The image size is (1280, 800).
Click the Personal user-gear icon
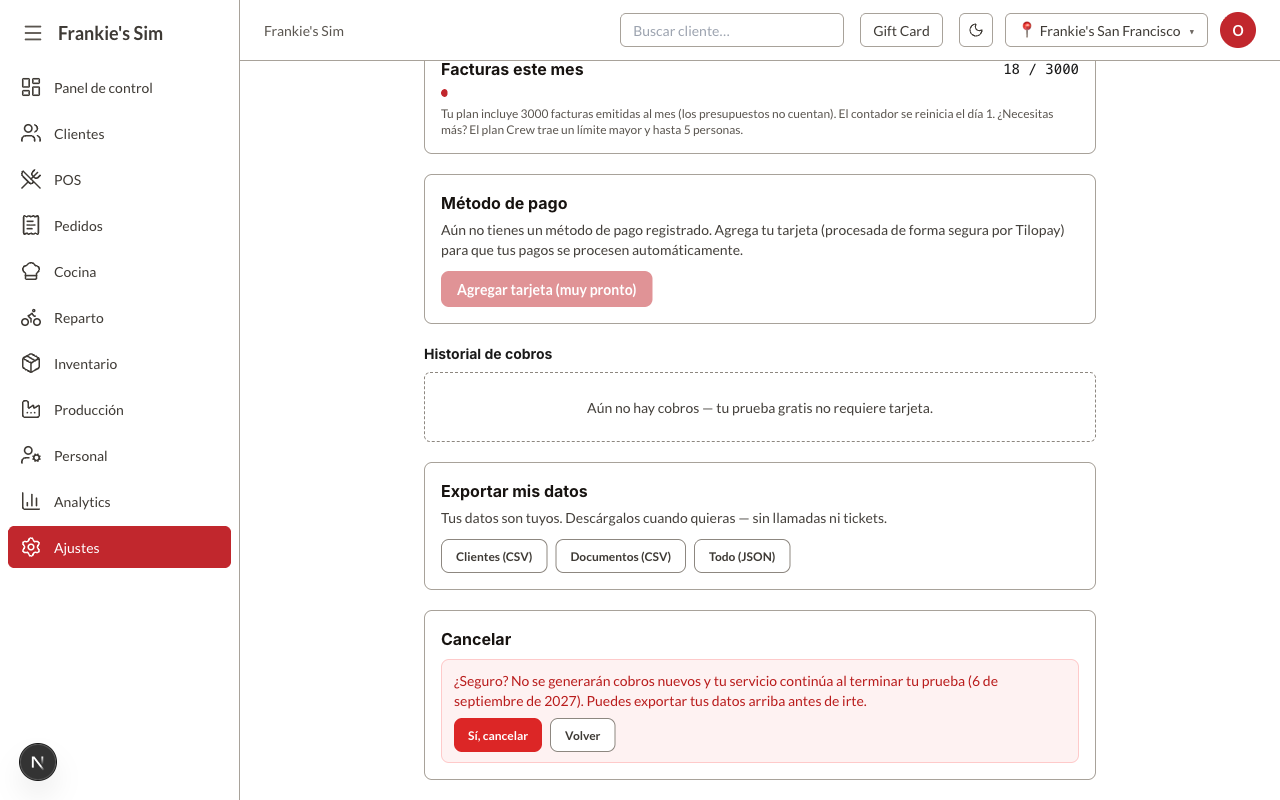(31, 455)
